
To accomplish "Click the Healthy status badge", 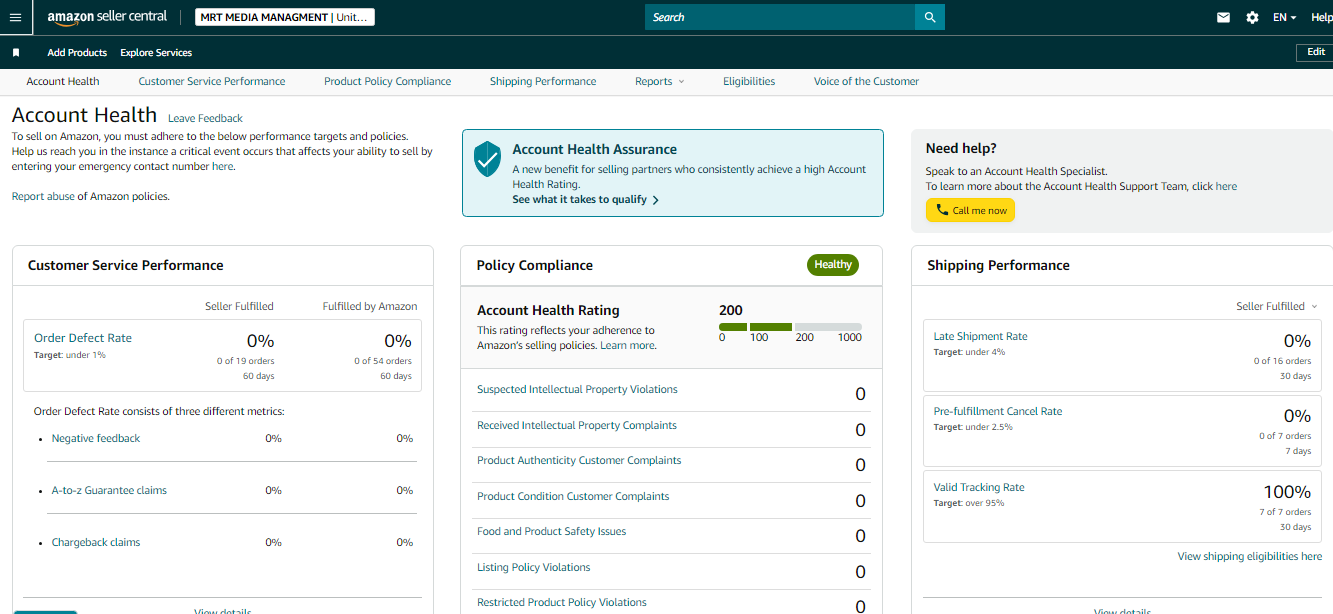I will [x=833, y=265].
